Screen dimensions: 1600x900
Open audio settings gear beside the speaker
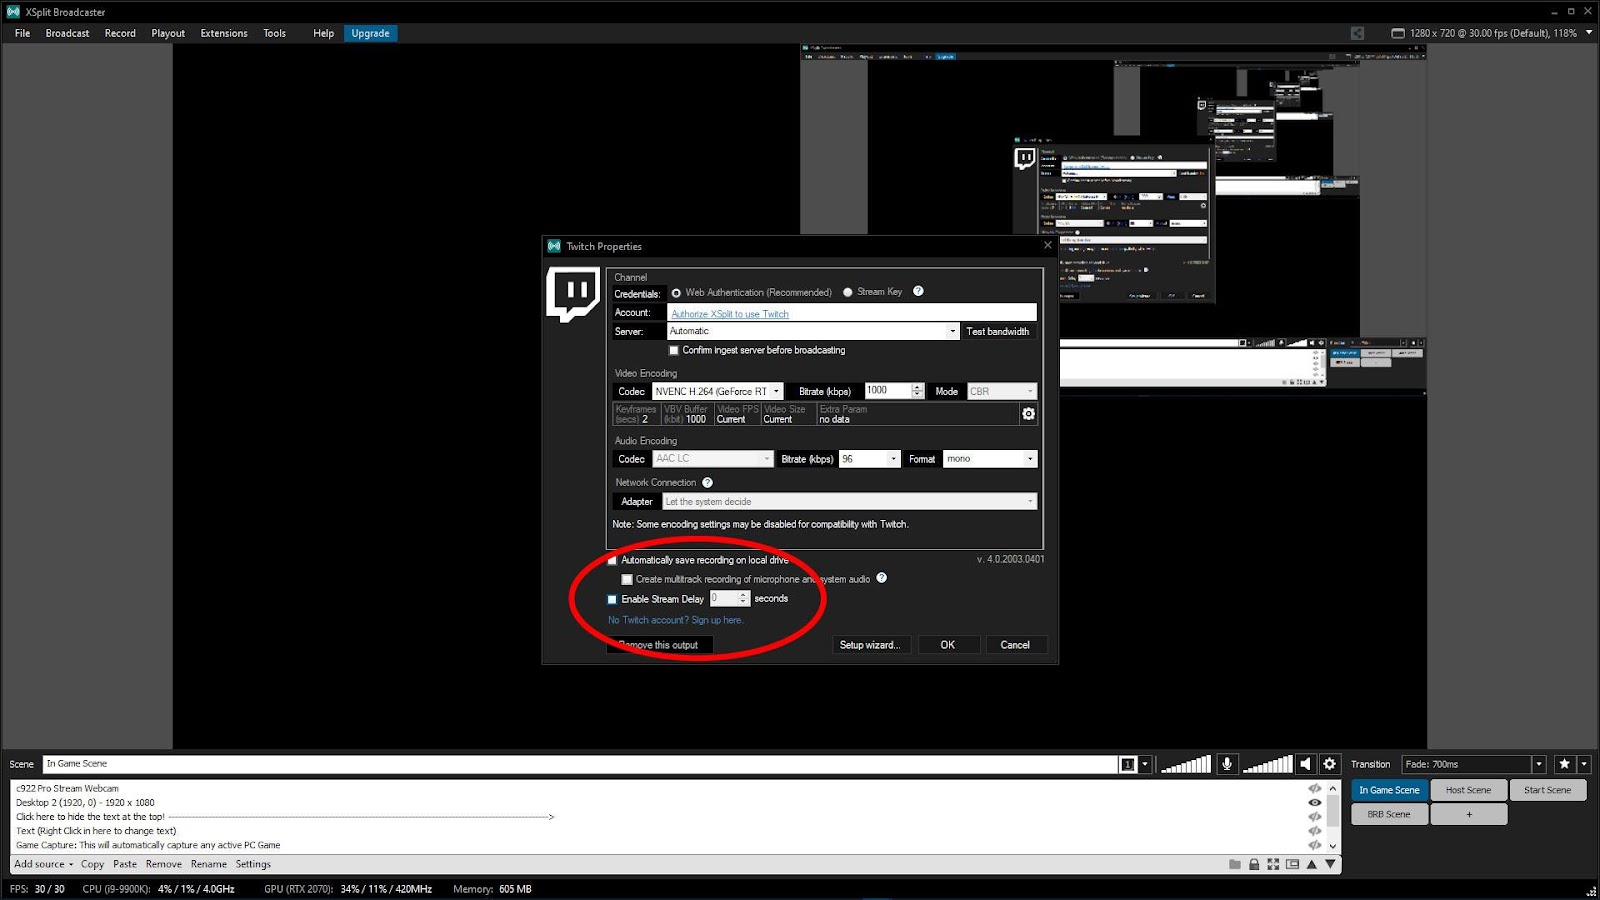point(1329,764)
